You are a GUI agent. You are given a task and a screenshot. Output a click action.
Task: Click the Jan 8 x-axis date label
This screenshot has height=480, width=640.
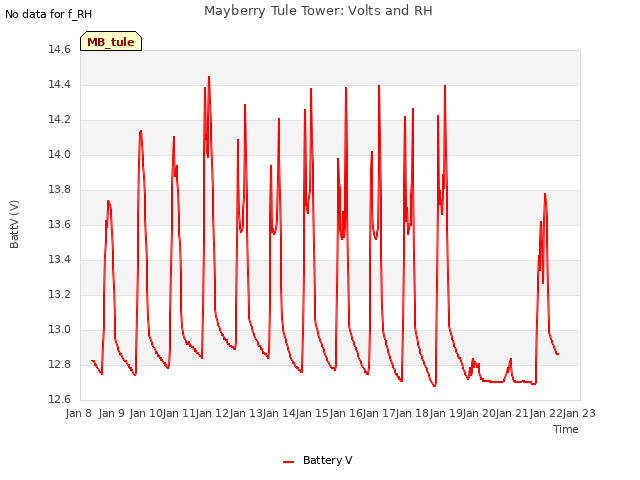coord(78,413)
